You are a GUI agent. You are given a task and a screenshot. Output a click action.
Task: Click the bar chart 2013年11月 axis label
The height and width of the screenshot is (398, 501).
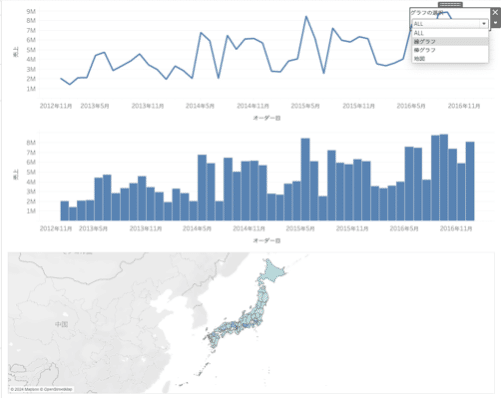(x=146, y=229)
